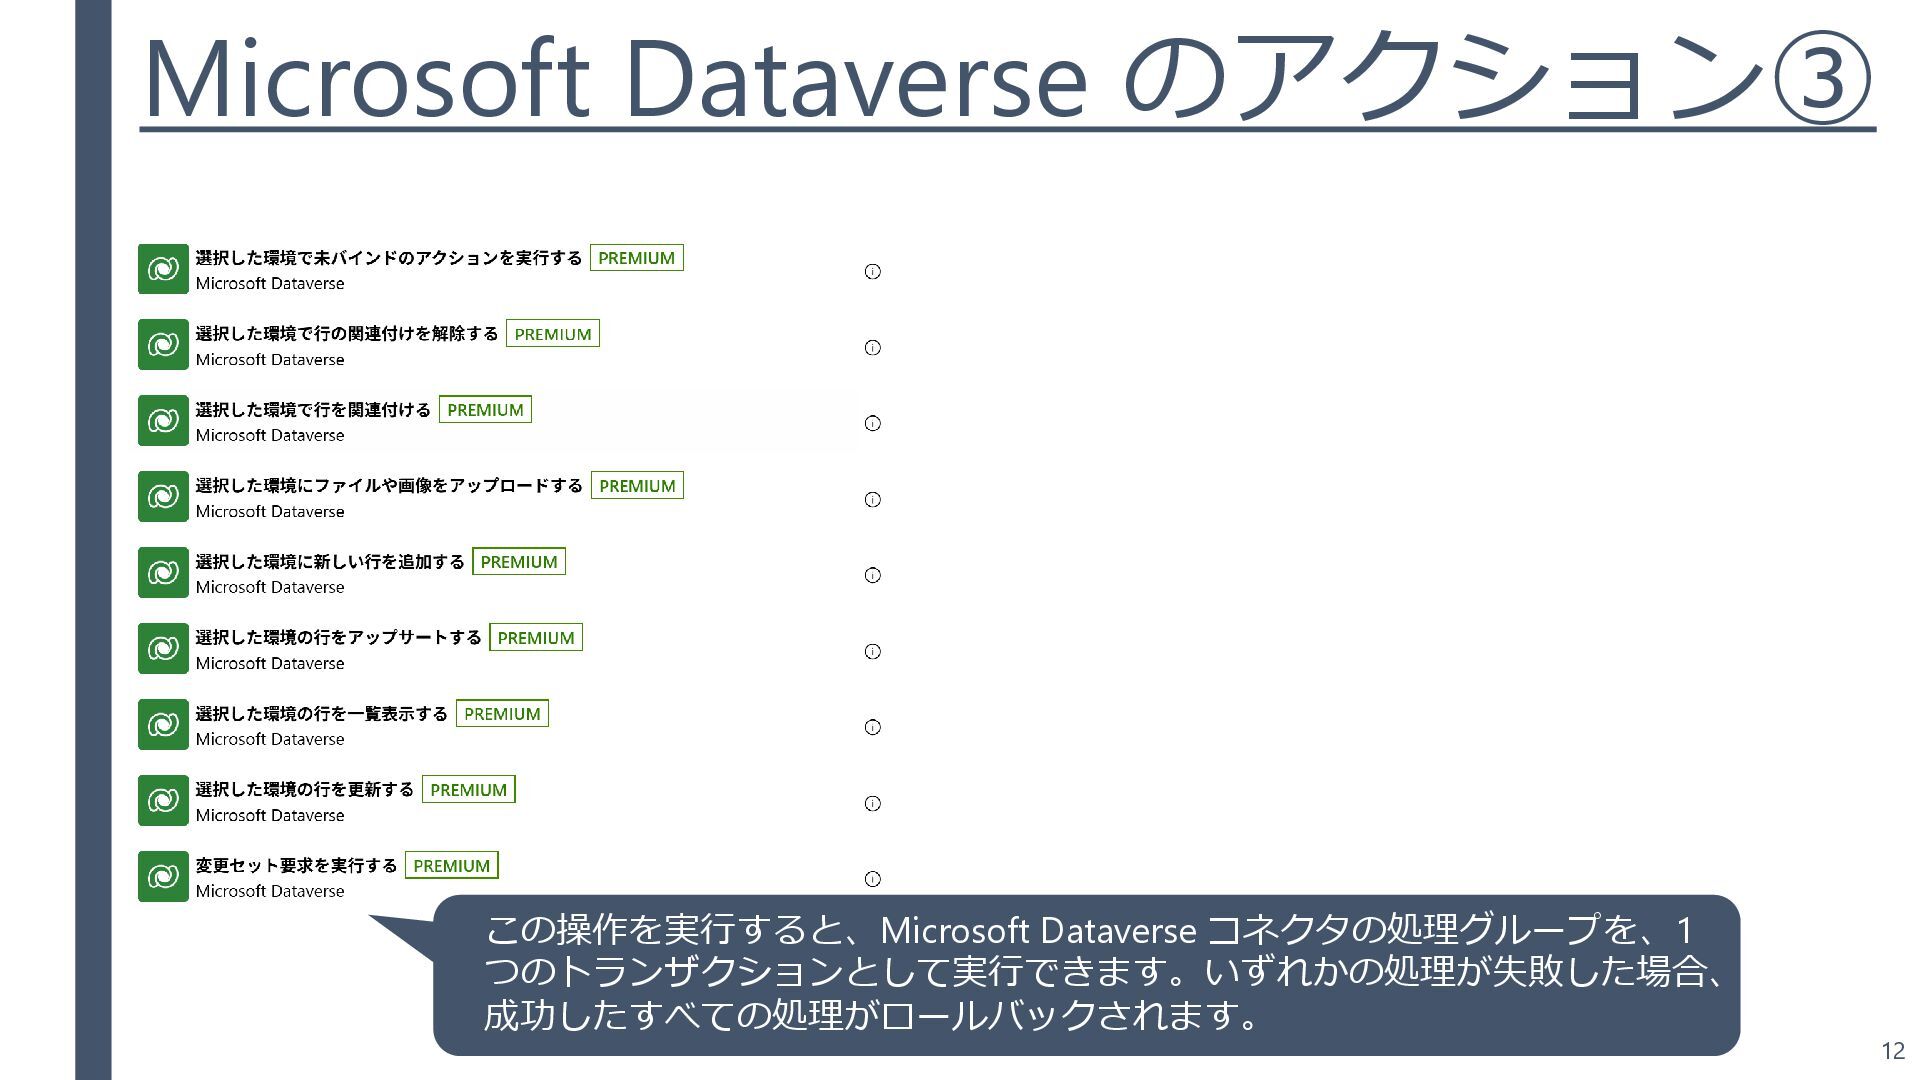Click the Dataverse icon beside 新しい行を追加する
This screenshot has width=1920, height=1080.
(x=163, y=573)
